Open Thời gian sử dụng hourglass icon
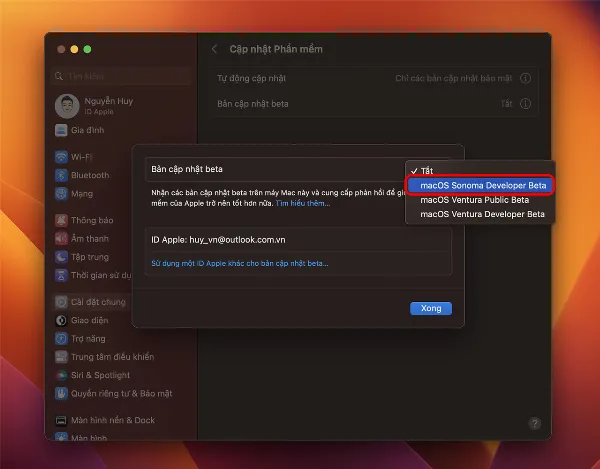 [61, 275]
